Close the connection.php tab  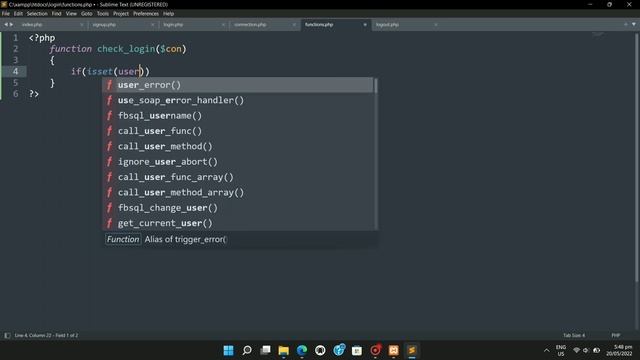[294, 25]
